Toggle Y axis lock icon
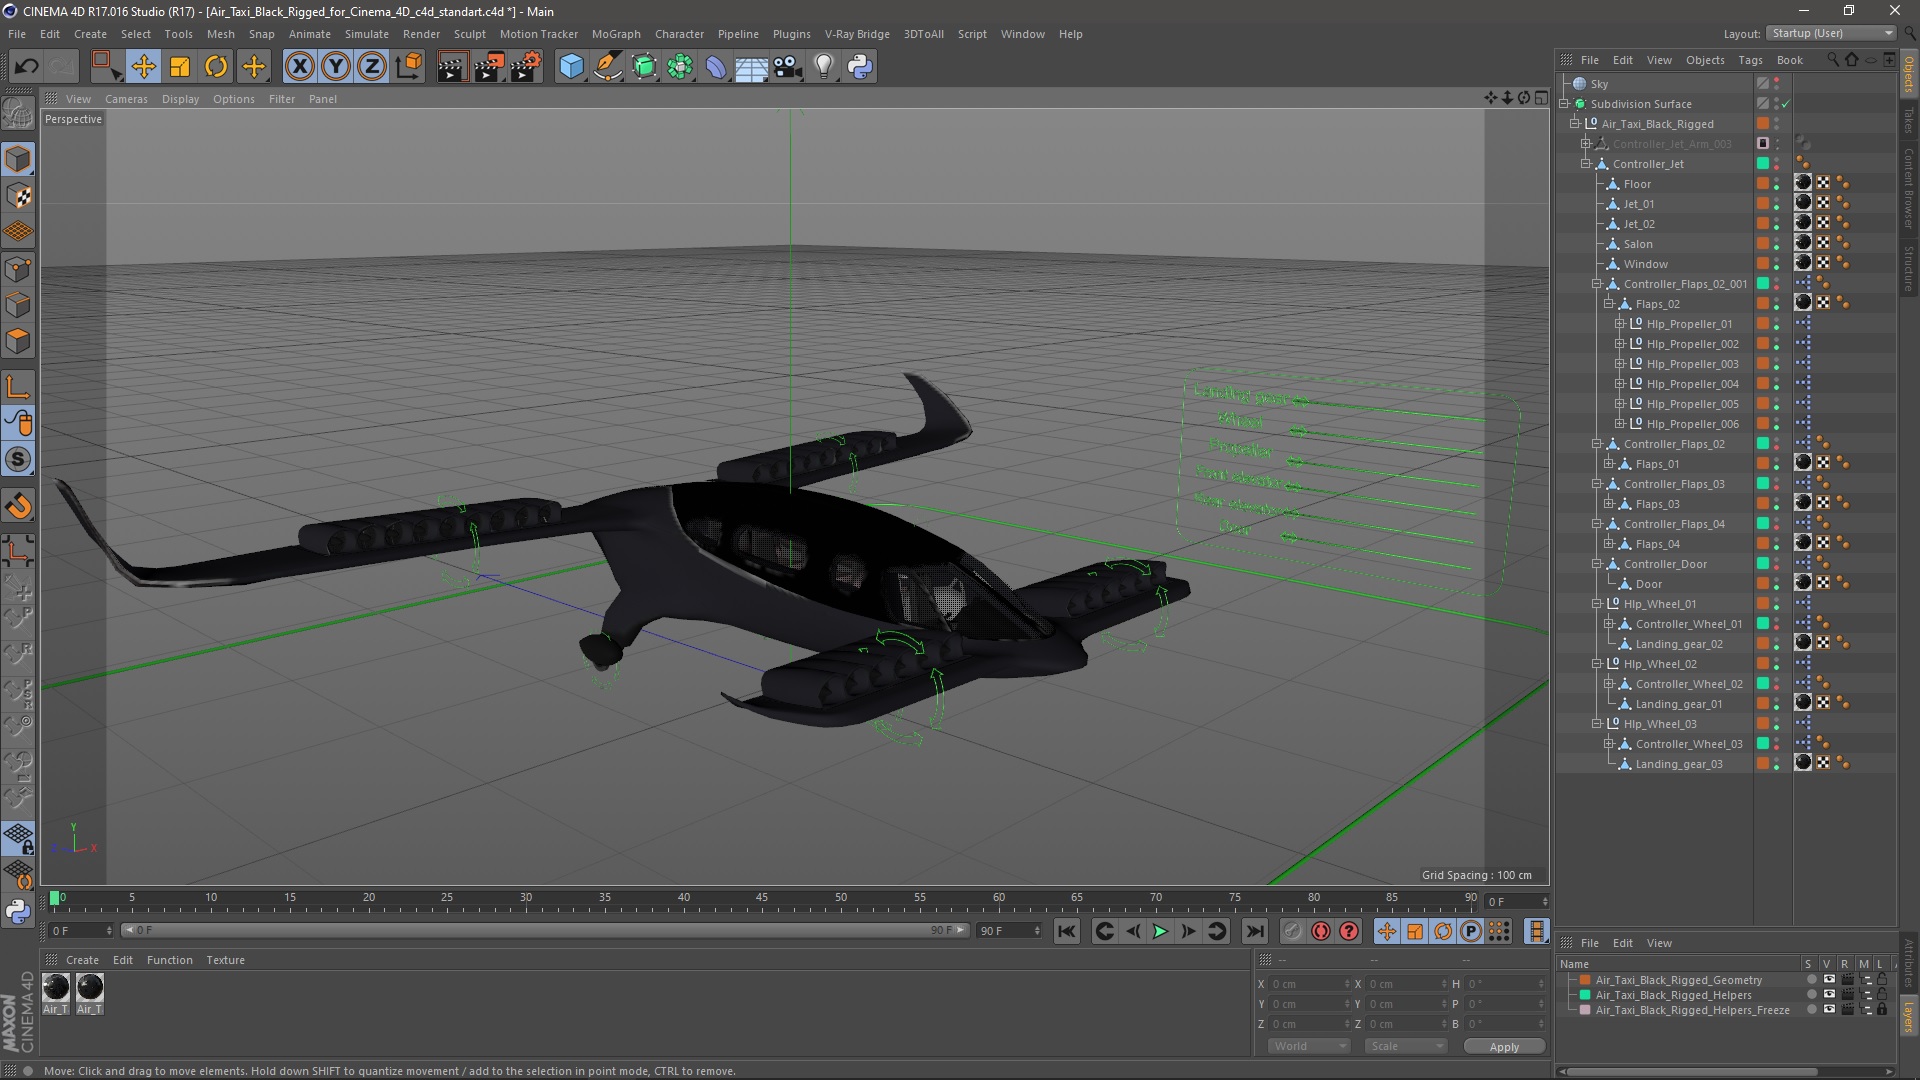This screenshot has width=1920, height=1080. (336, 67)
